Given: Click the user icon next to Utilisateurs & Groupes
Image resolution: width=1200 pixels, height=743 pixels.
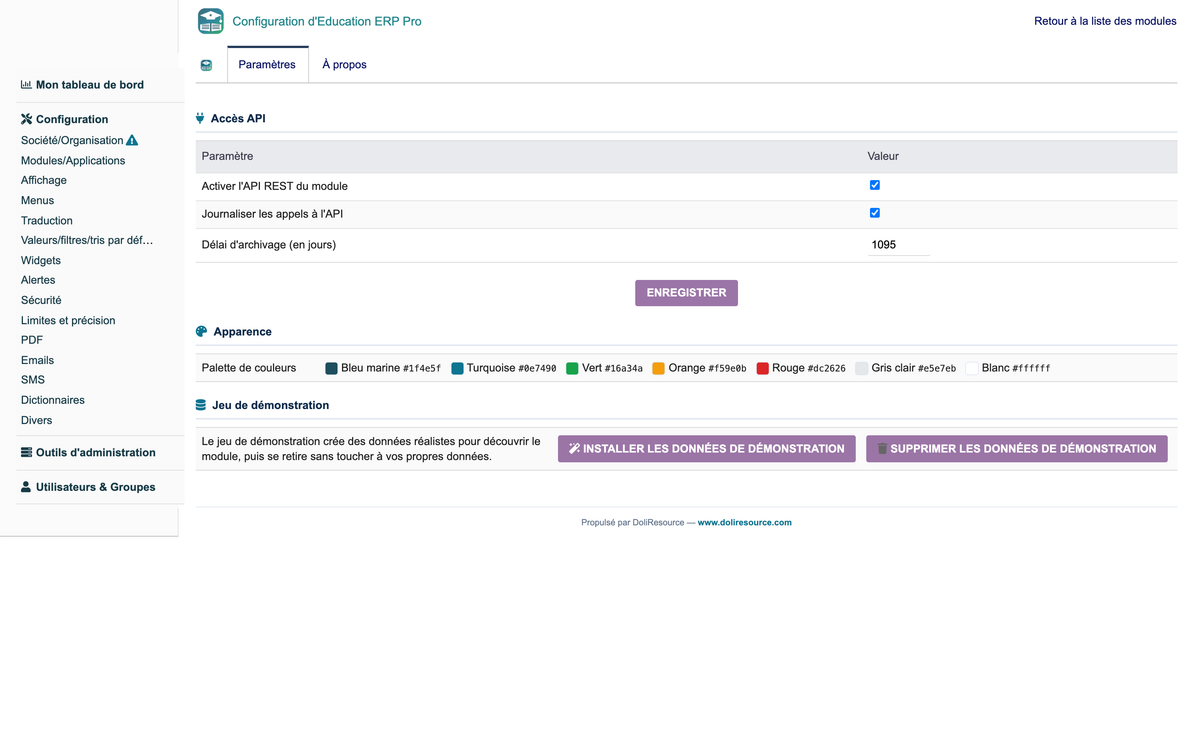Looking at the screenshot, I should click(26, 487).
